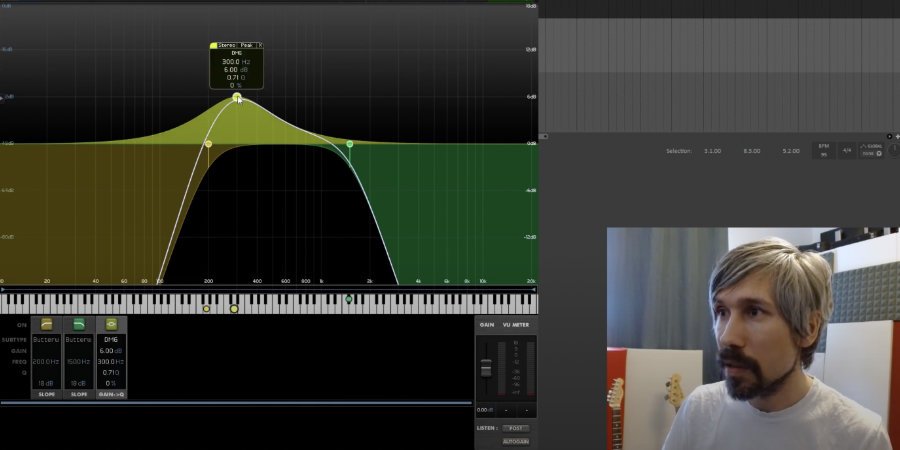Click the left VU meter peak readout
900x450 pixels.
point(506,410)
